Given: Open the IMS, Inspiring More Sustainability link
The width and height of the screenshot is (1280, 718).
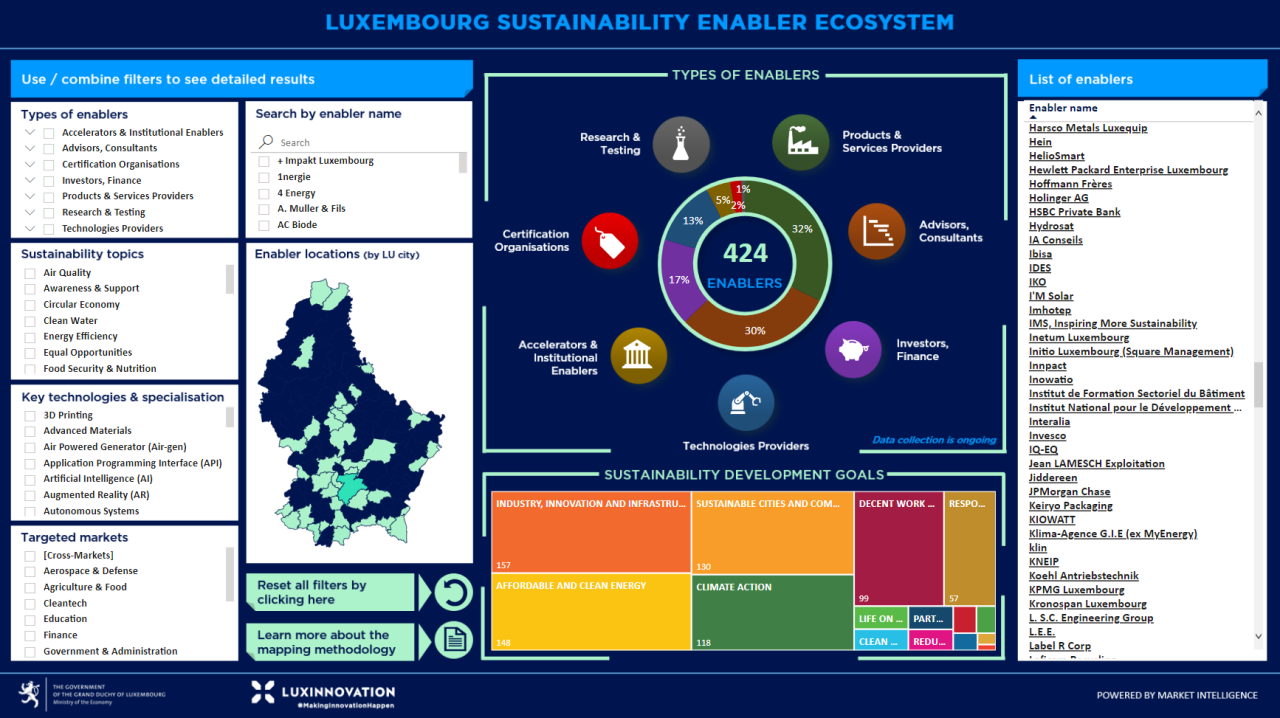Looking at the screenshot, I should (x=1113, y=324).
